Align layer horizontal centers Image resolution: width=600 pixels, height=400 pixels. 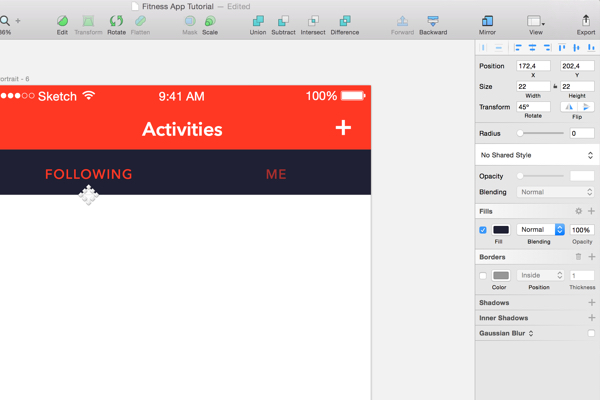click(x=532, y=47)
